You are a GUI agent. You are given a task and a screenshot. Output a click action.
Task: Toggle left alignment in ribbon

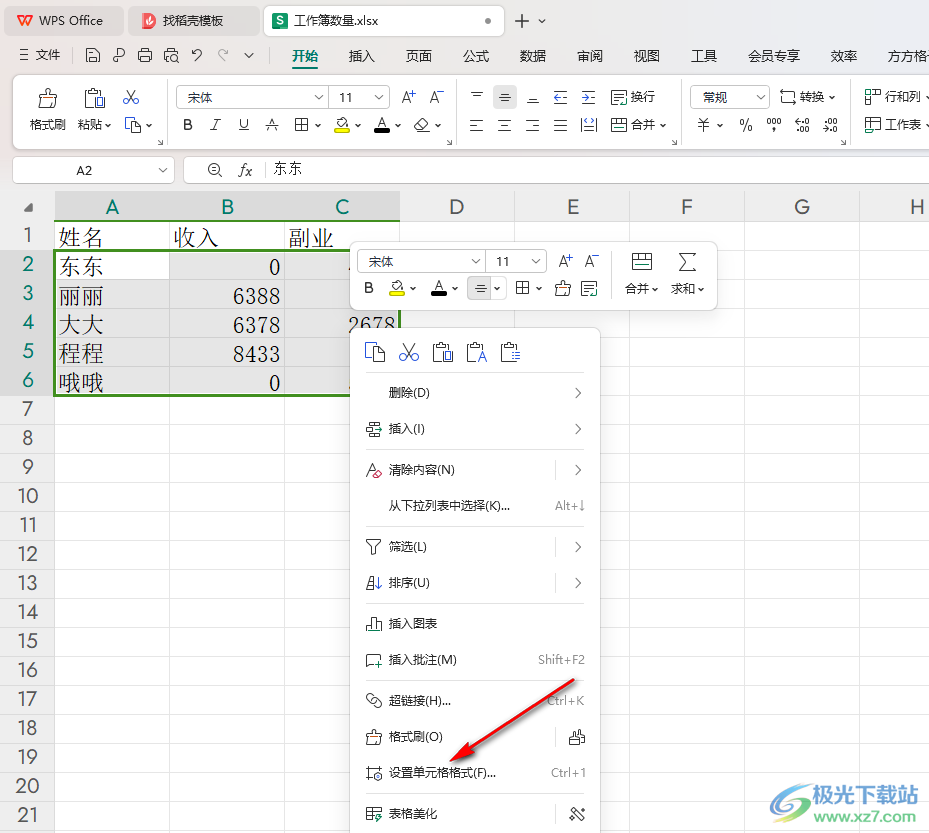pos(477,125)
